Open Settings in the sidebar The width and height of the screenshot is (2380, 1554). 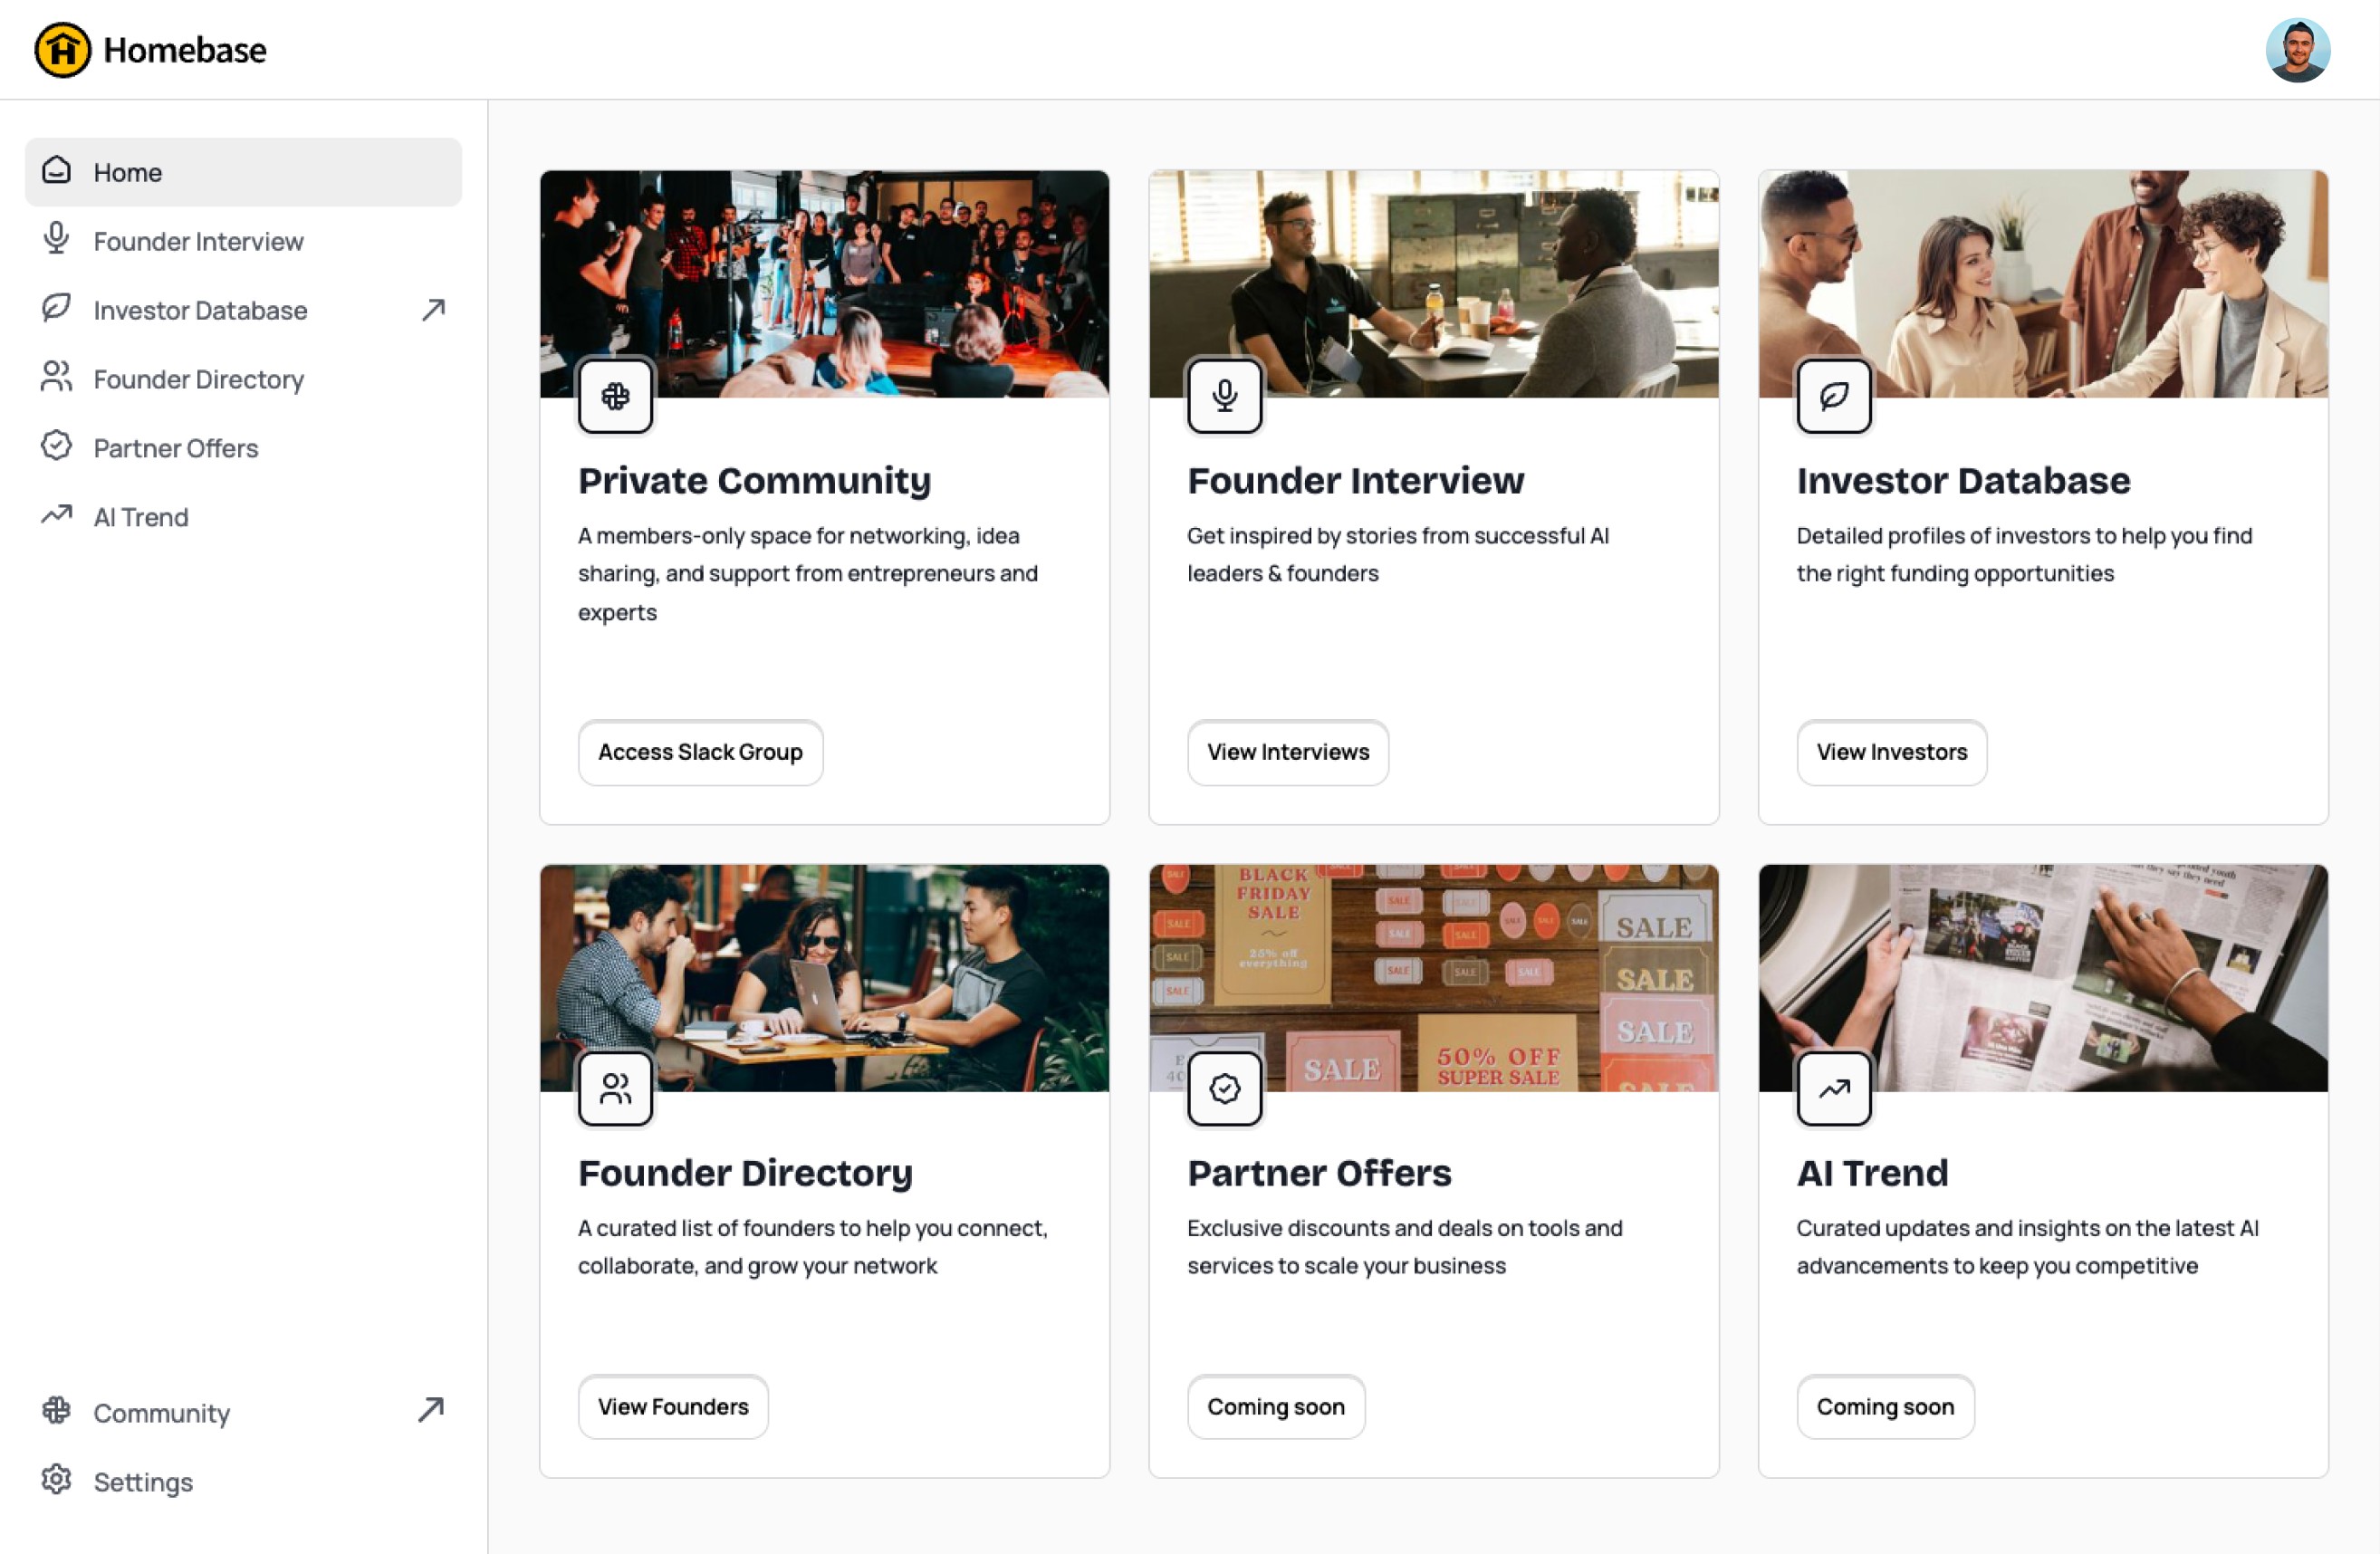coord(243,1481)
